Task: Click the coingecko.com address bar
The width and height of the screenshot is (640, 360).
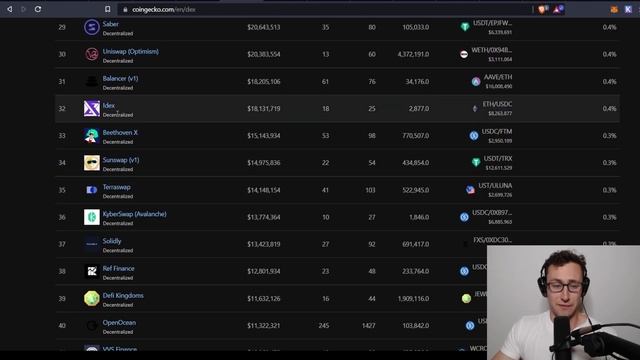Action: pyautogui.click(x=324, y=9)
